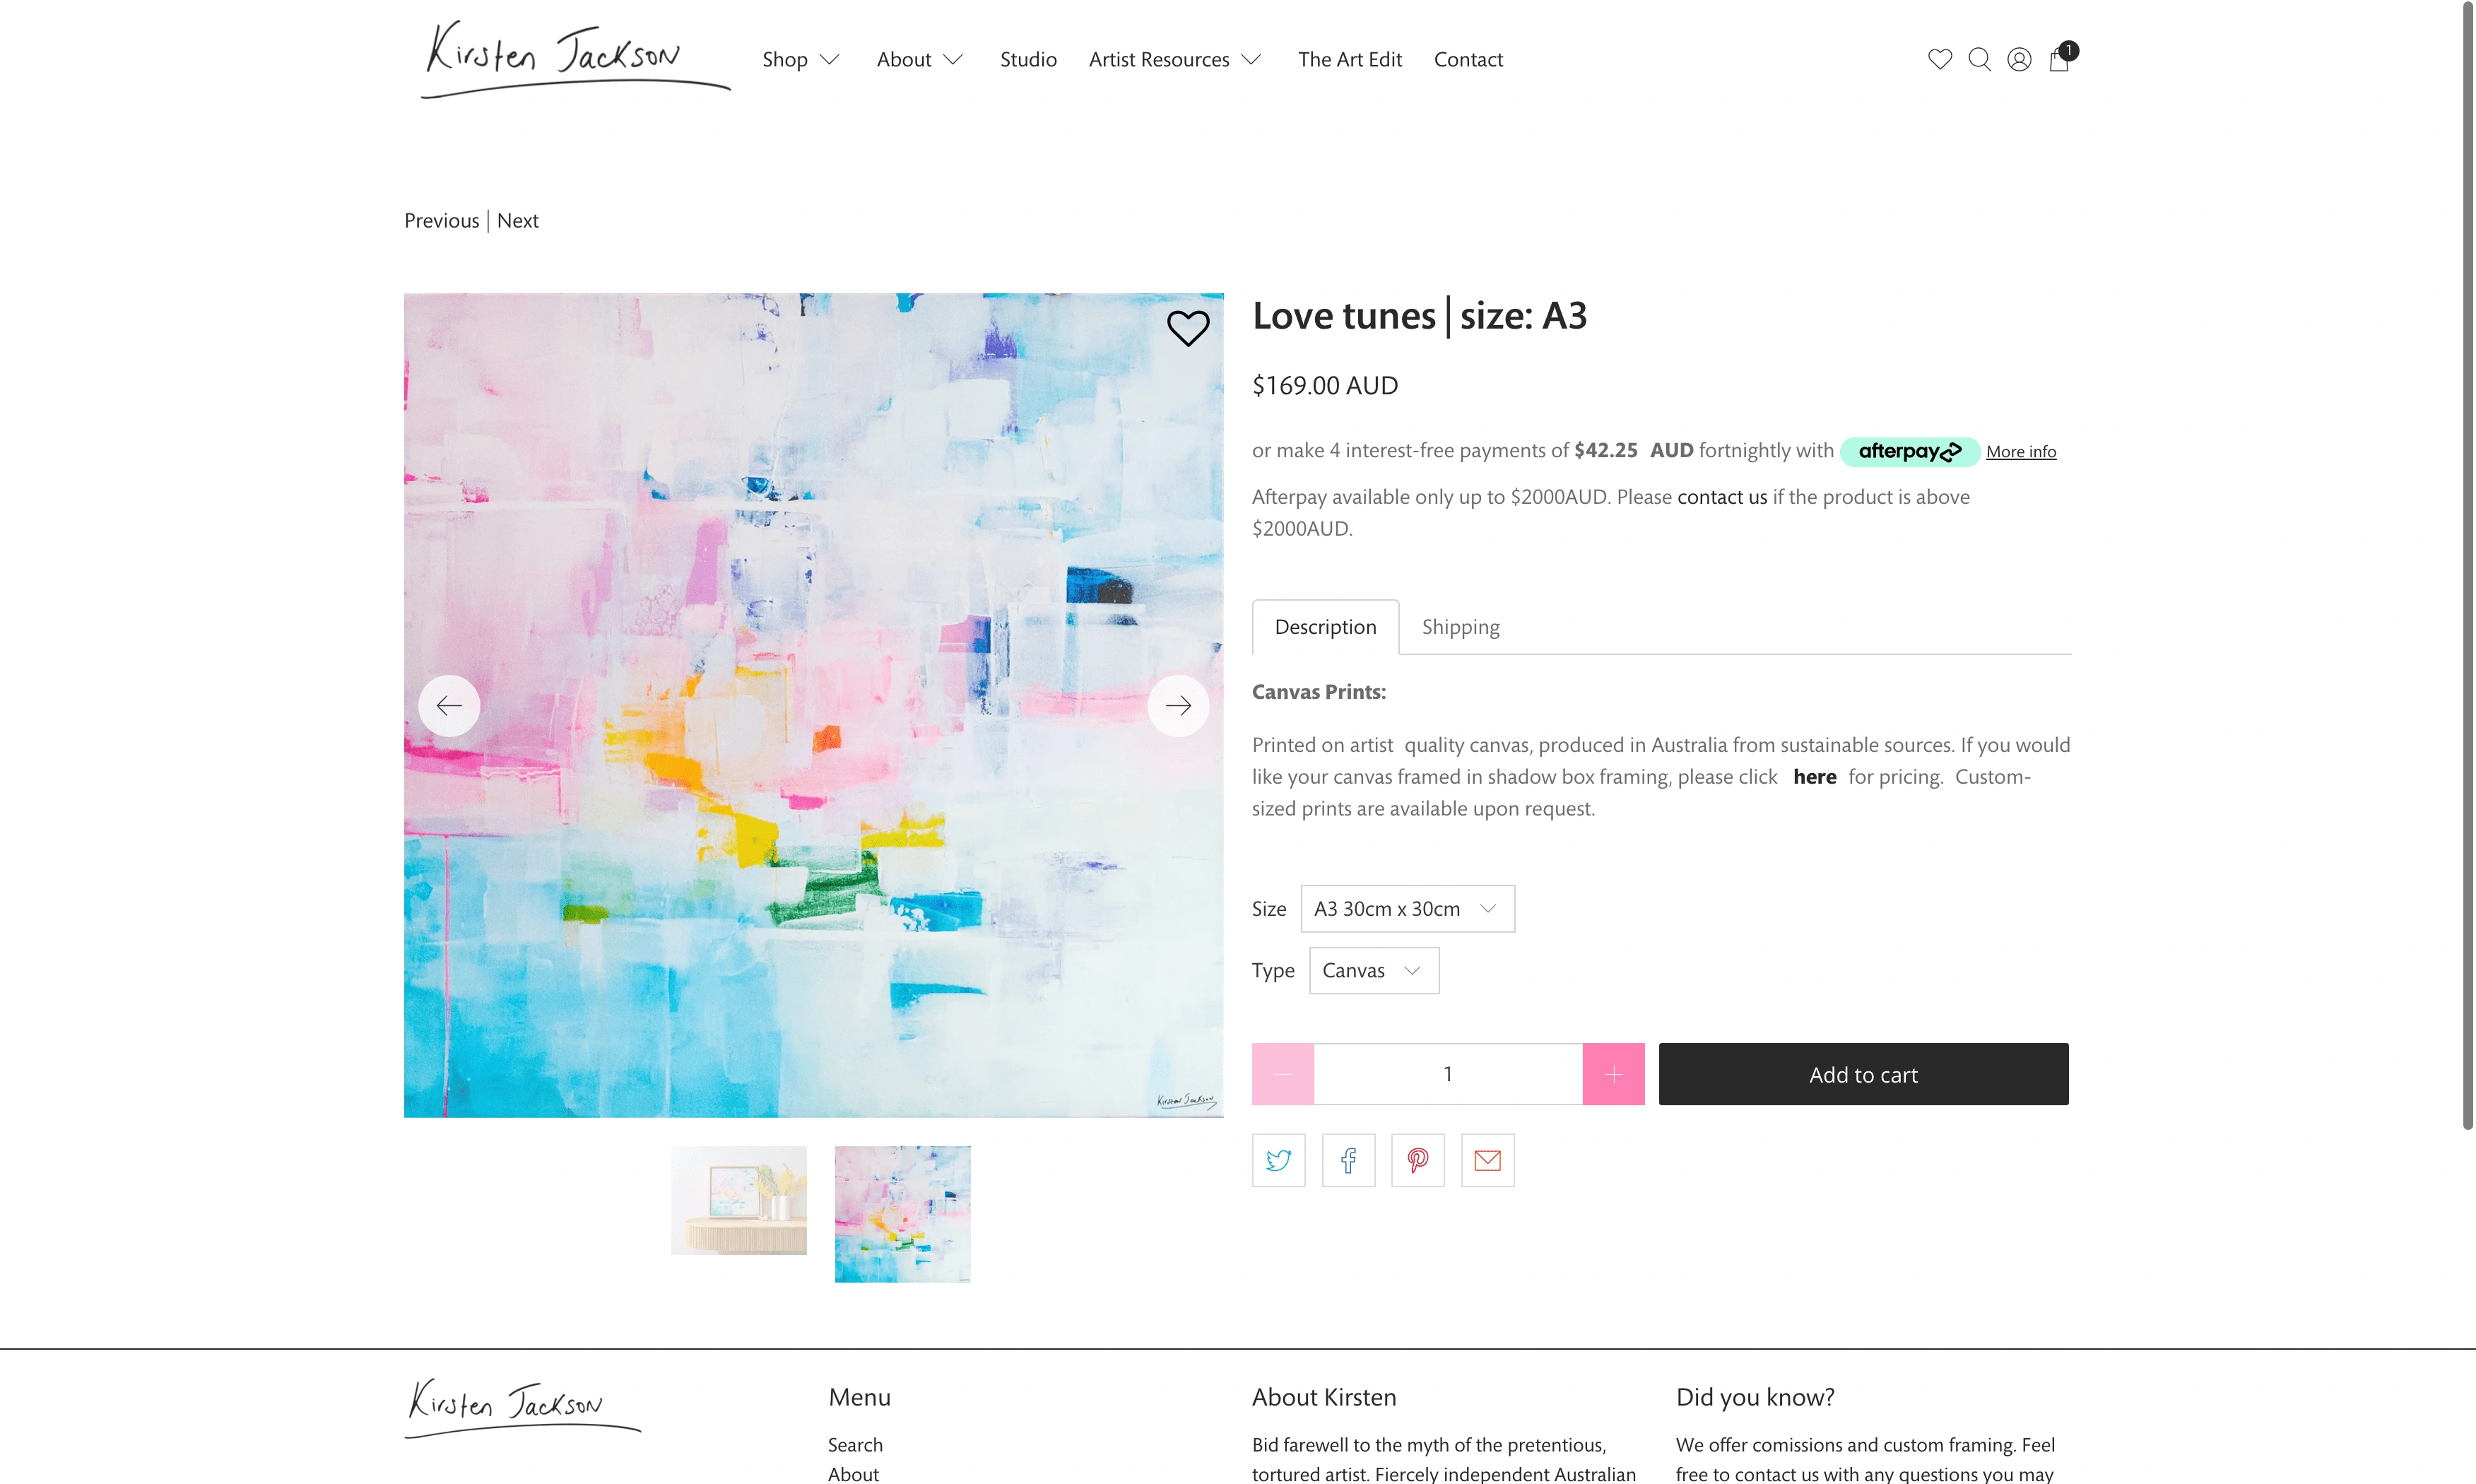The image size is (2476, 1484).
Task: Share product on Twitter
Action: (1278, 1160)
